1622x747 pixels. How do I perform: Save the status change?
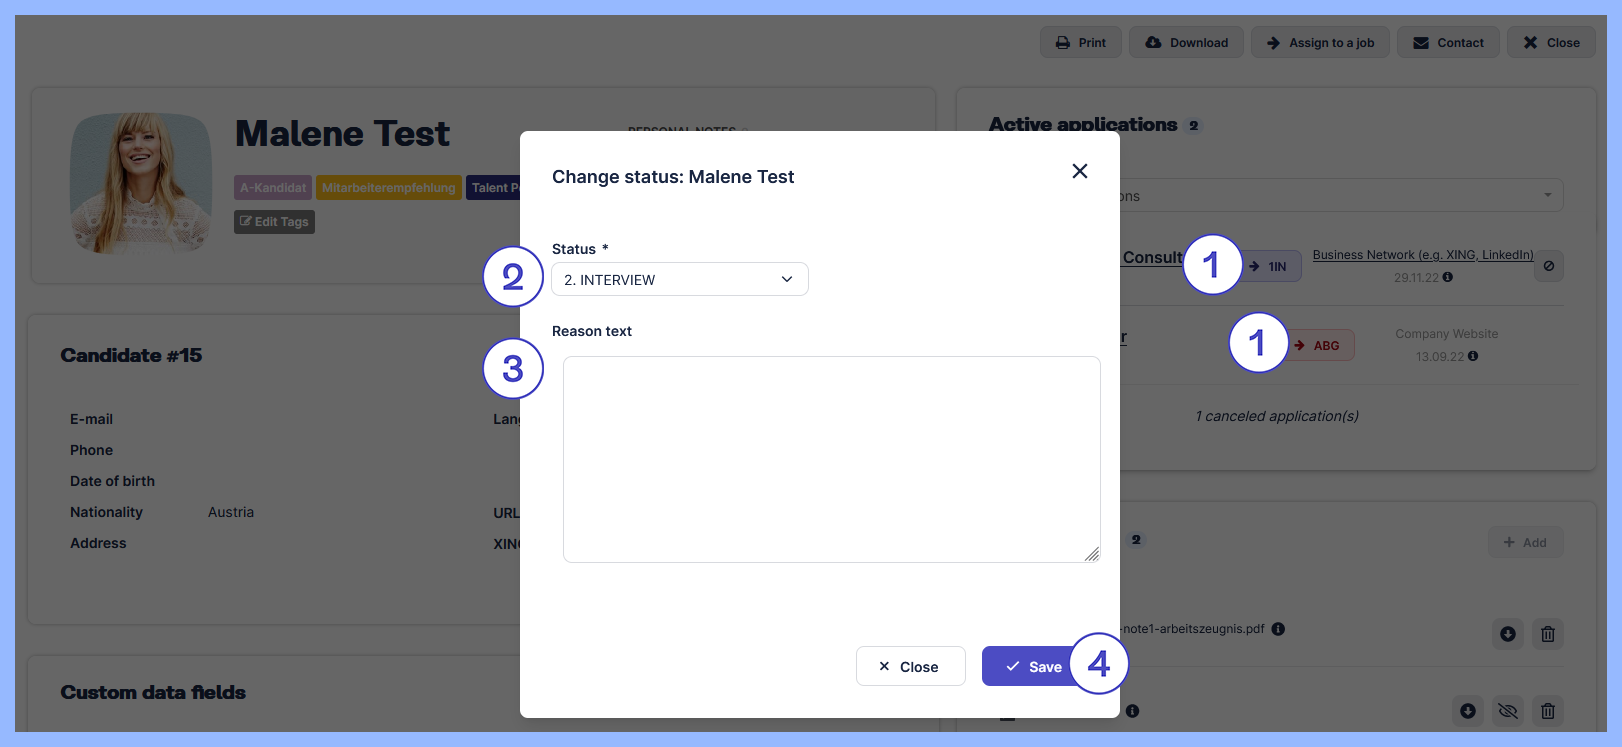pyautogui.click(x=1033, y=667)
